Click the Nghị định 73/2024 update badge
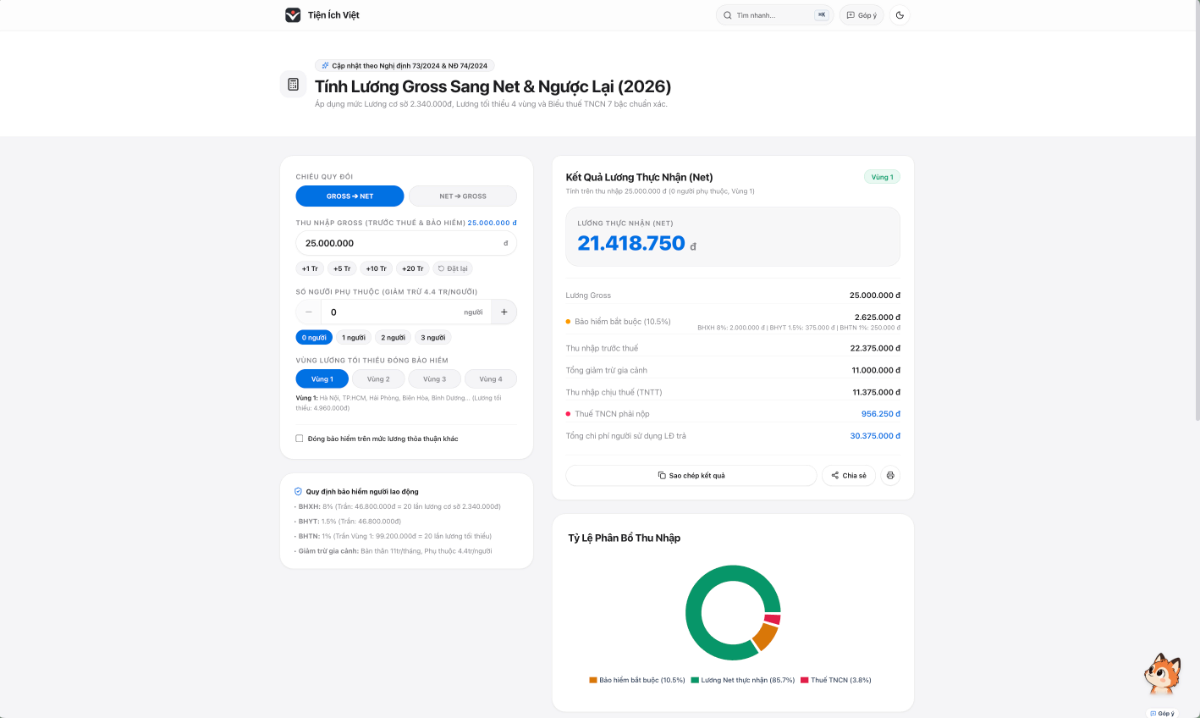1200x718 pixels. tap(404, 65)
